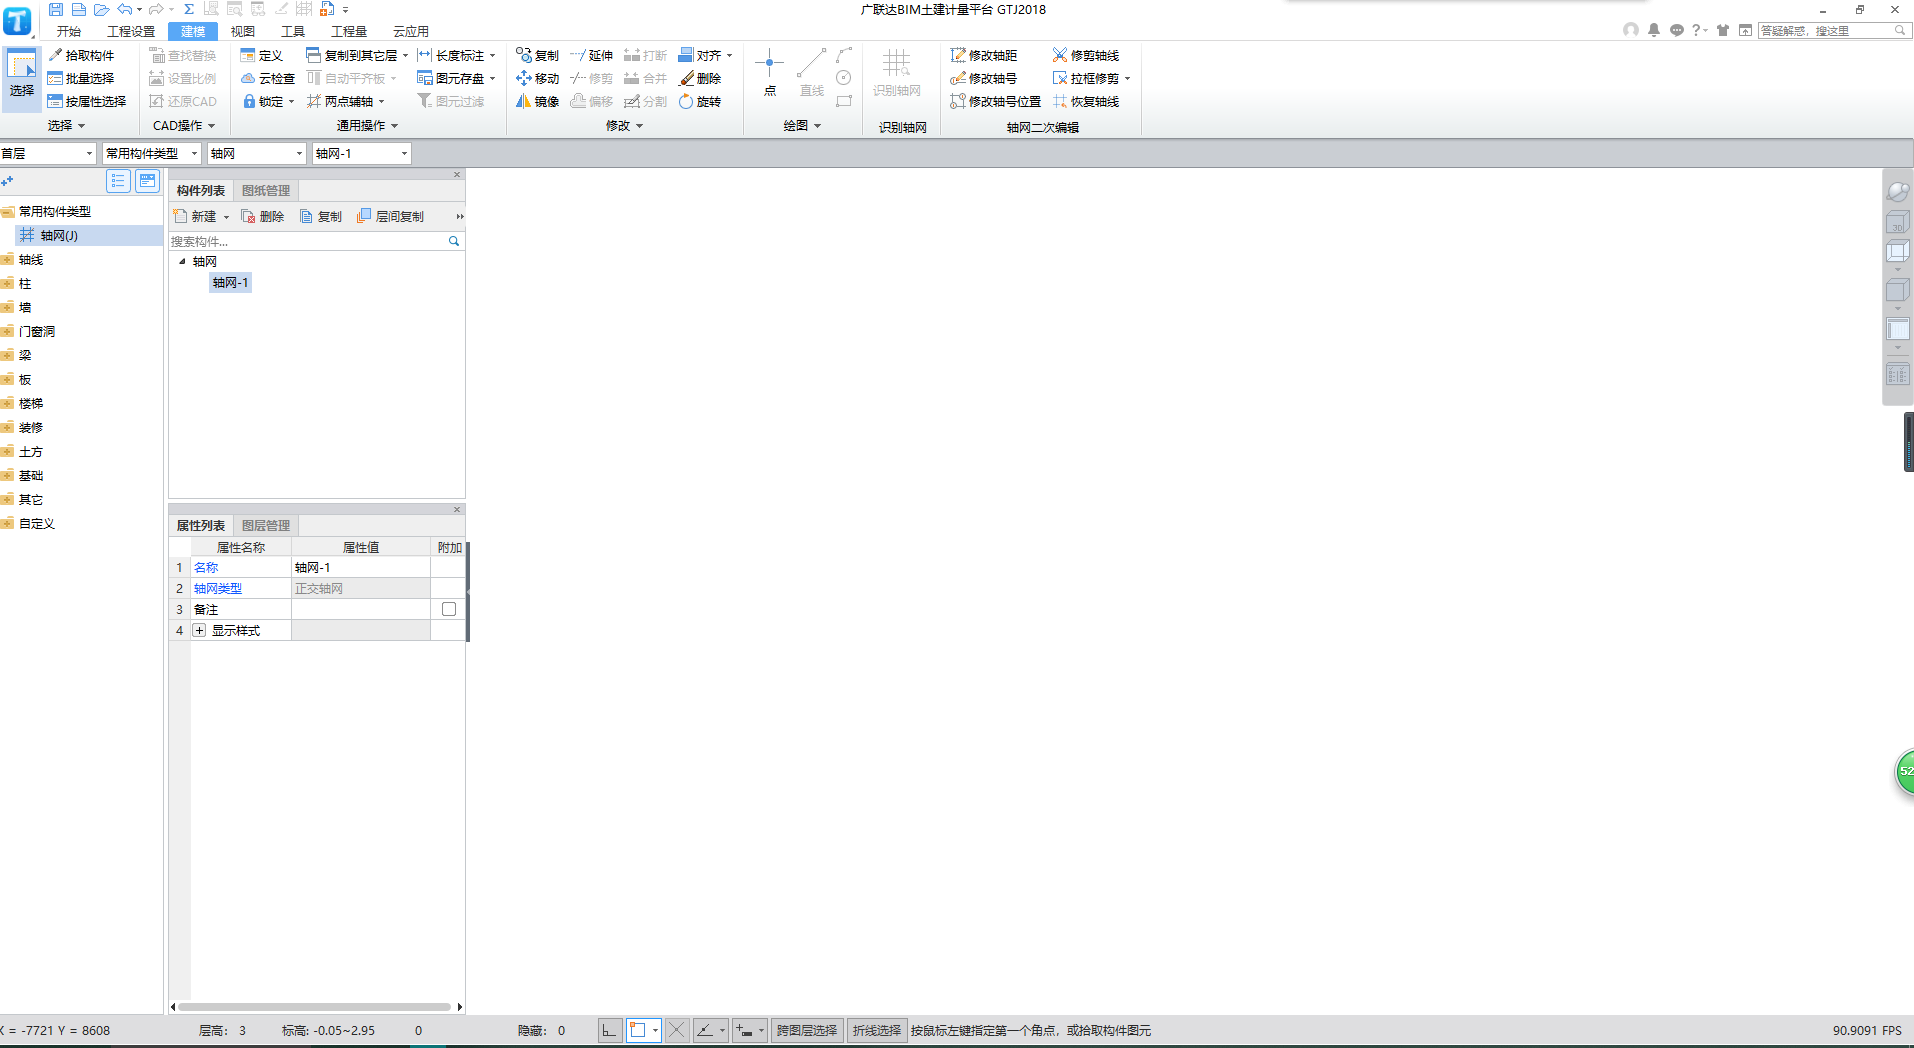The width and height of the screenshot is (1914, 1048).
Task: Click 图元存盘 element save tool
Action: (451, 78)
